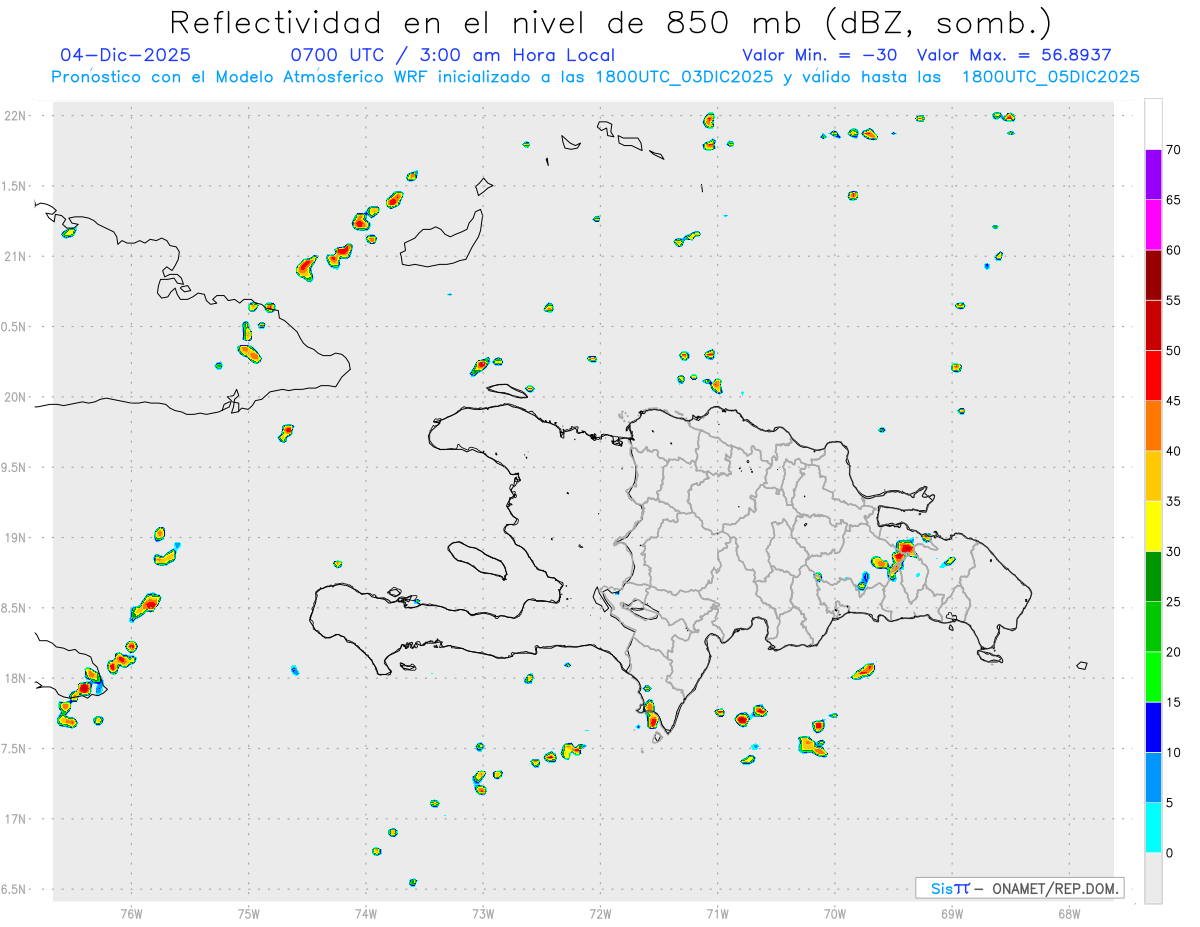Click the colorbar tick label '60'
This screenshot has width=1200, height=927.
[1174, 250]
